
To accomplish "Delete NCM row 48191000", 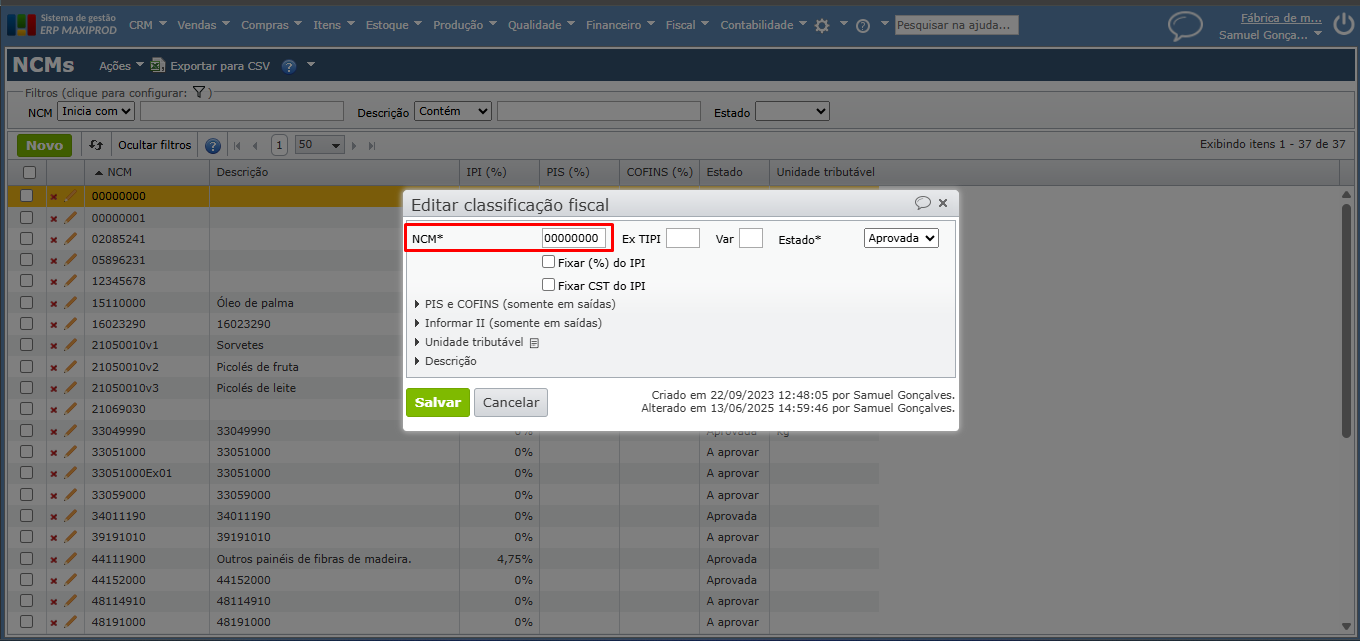I will (x=54, y=623).
